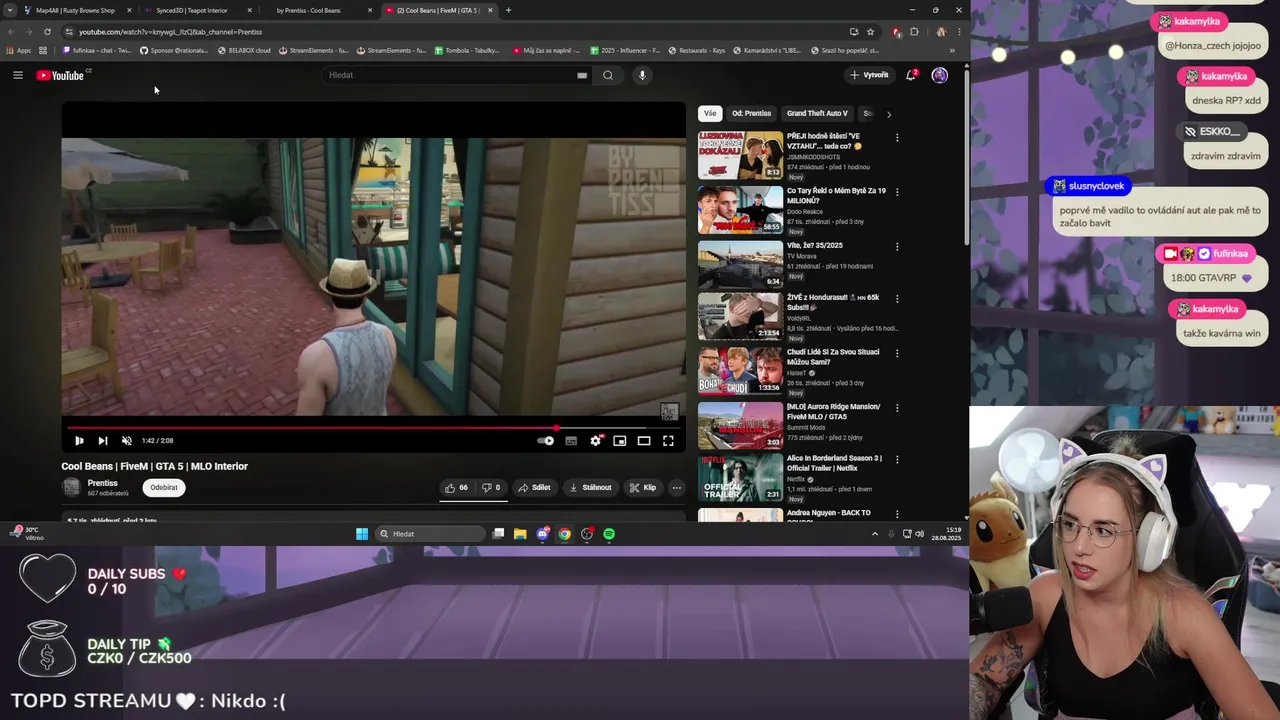Open the Windows Start menu

pos(362,534)
